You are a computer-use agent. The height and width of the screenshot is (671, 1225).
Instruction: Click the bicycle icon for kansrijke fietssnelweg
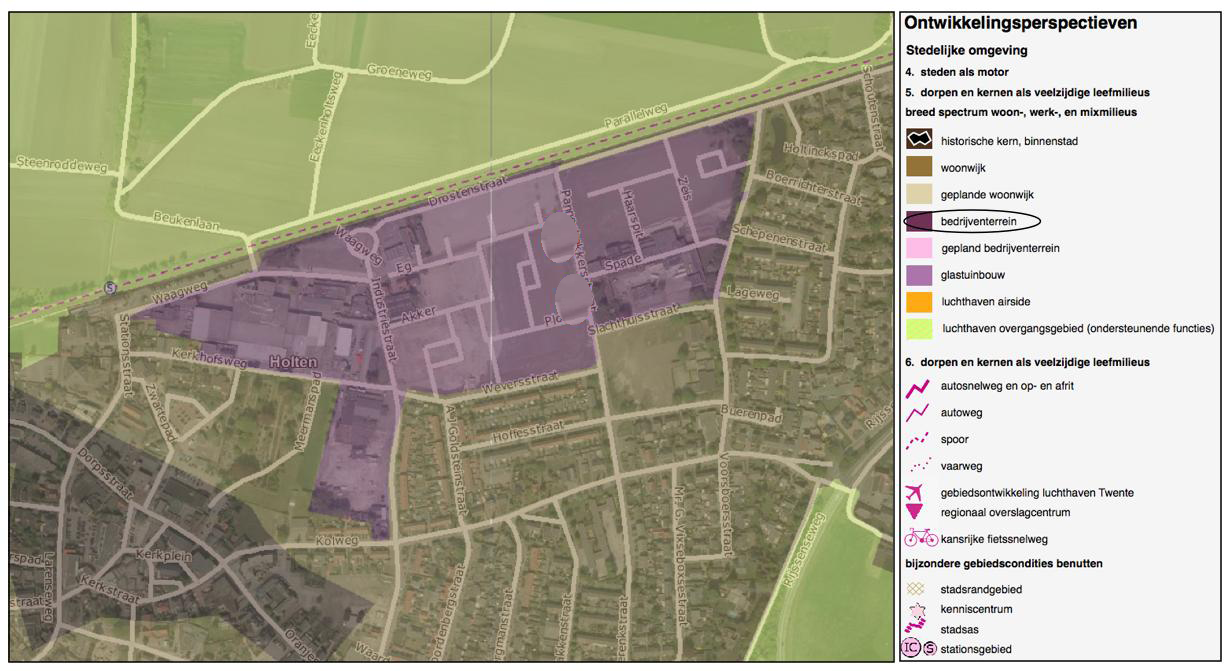point(920,539)
